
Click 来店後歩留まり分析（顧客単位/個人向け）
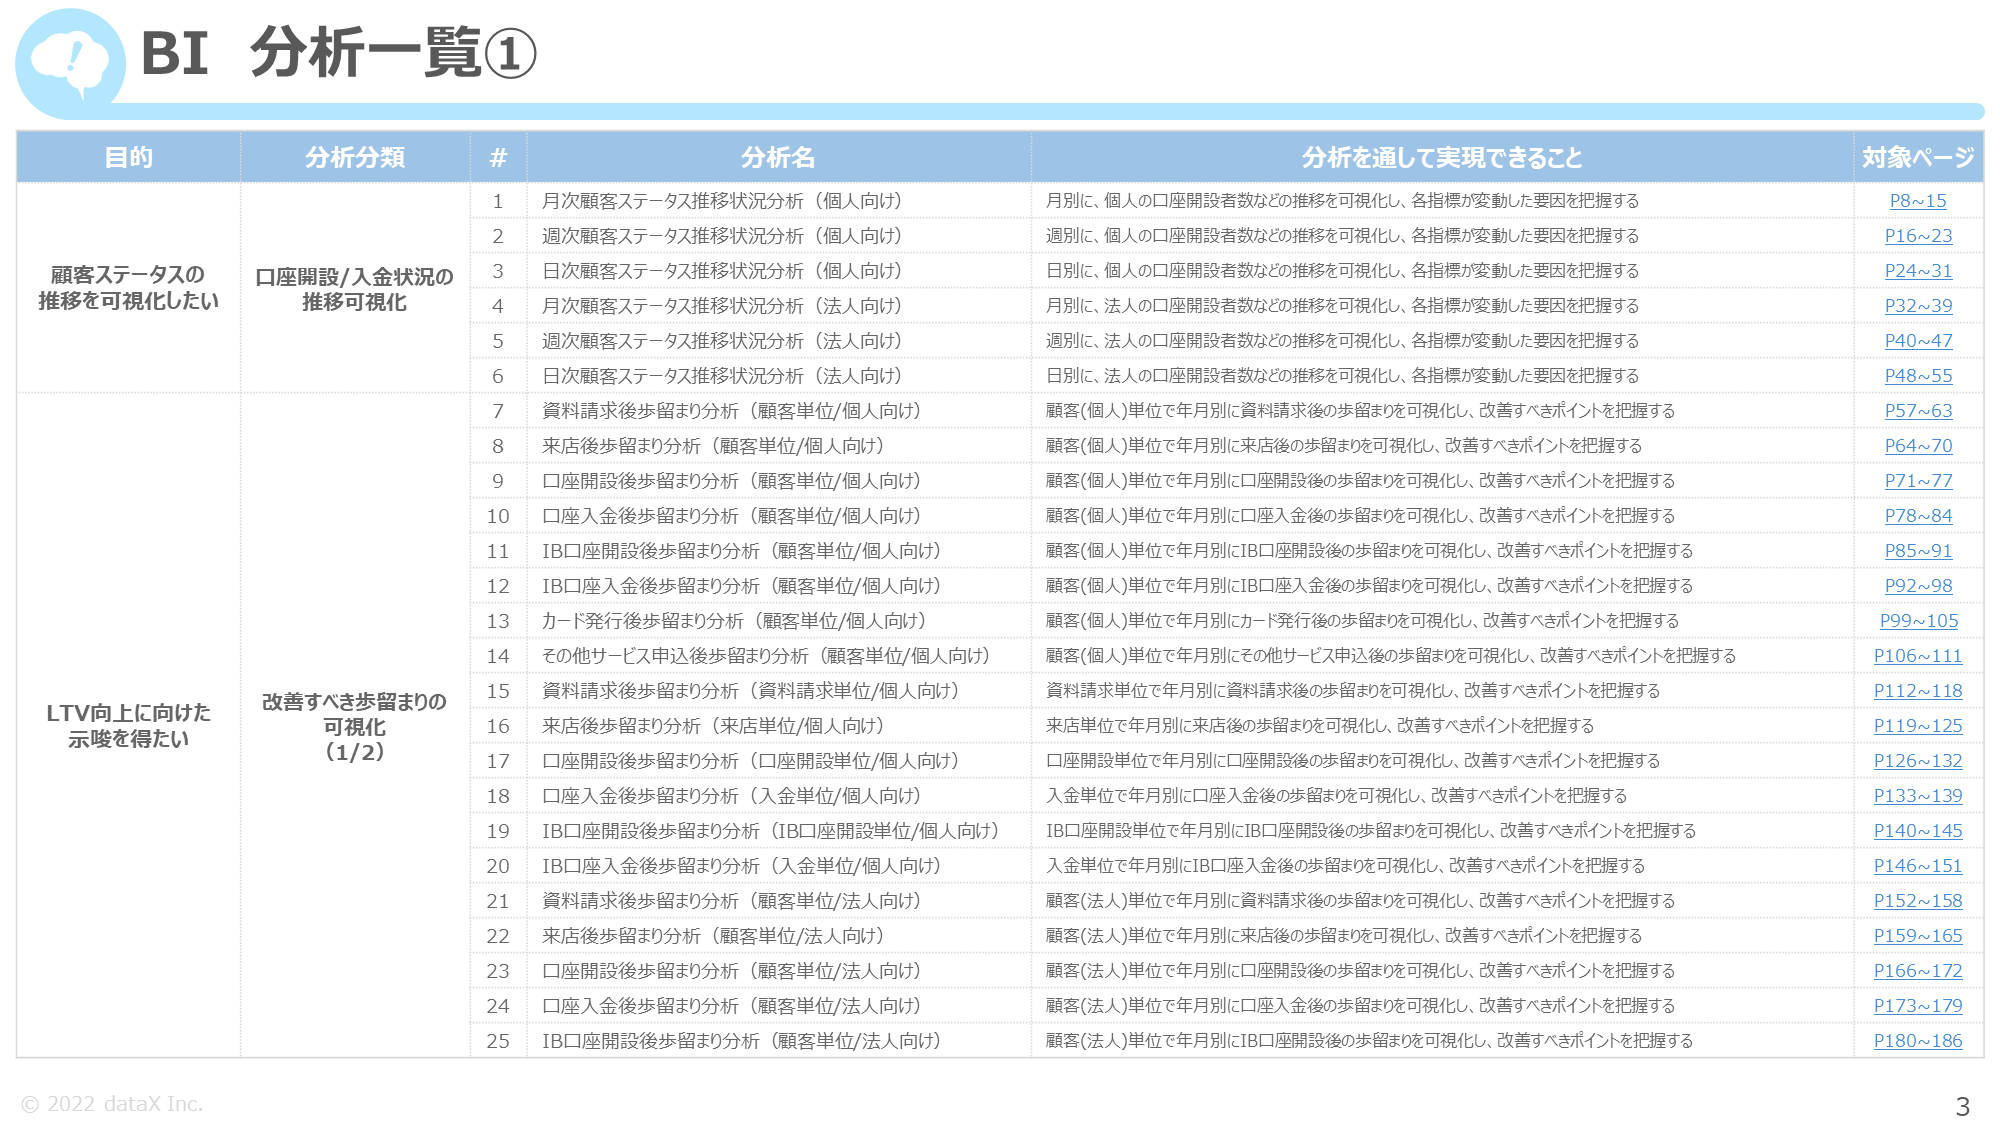(713, 446)
